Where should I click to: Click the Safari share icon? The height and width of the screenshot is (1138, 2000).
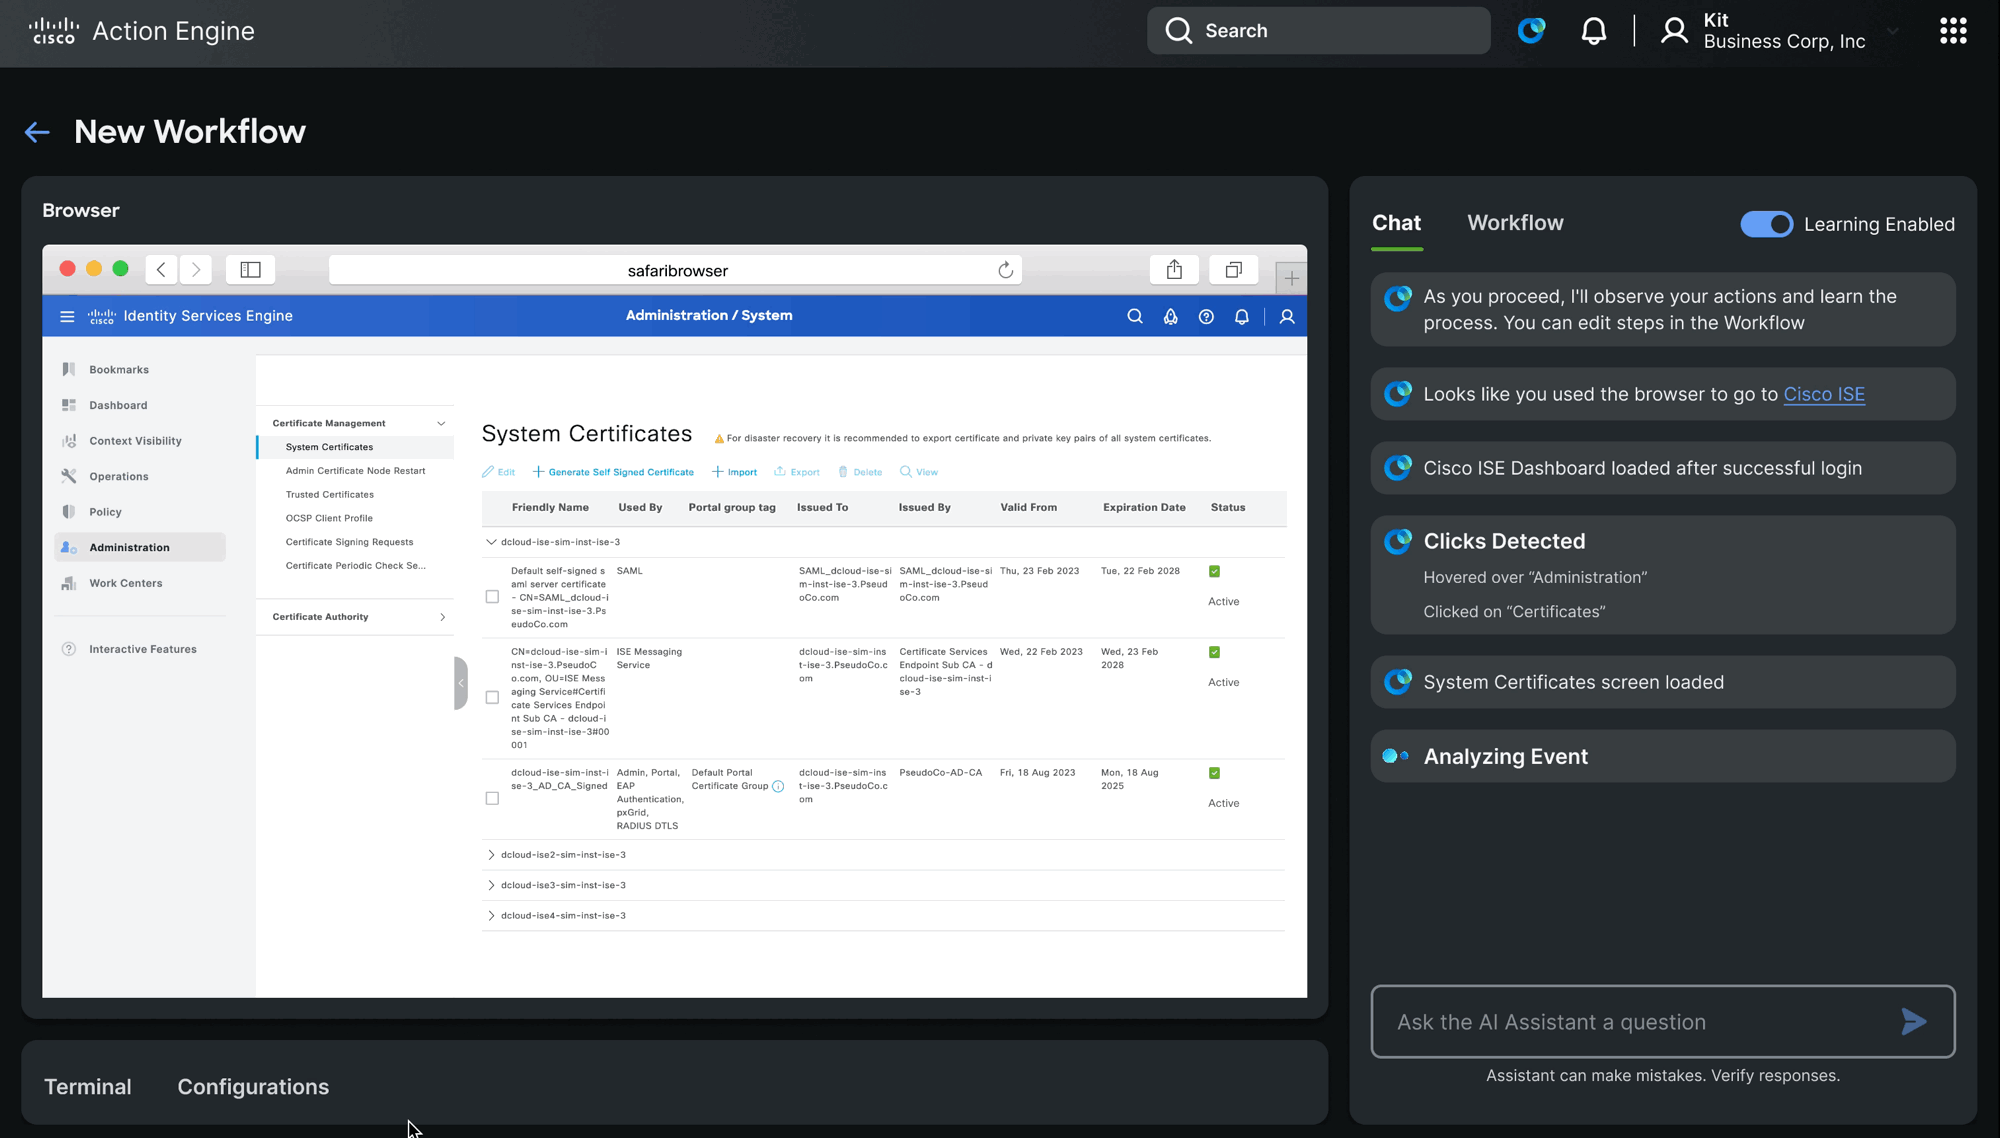(1174, 270)
